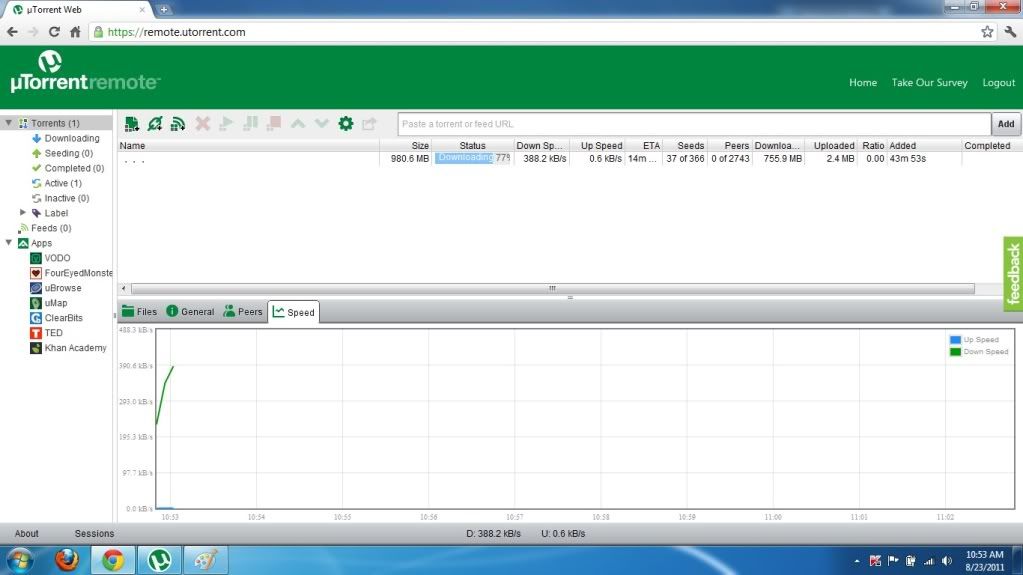Select the Downloading filter

(x=65, y=138)
